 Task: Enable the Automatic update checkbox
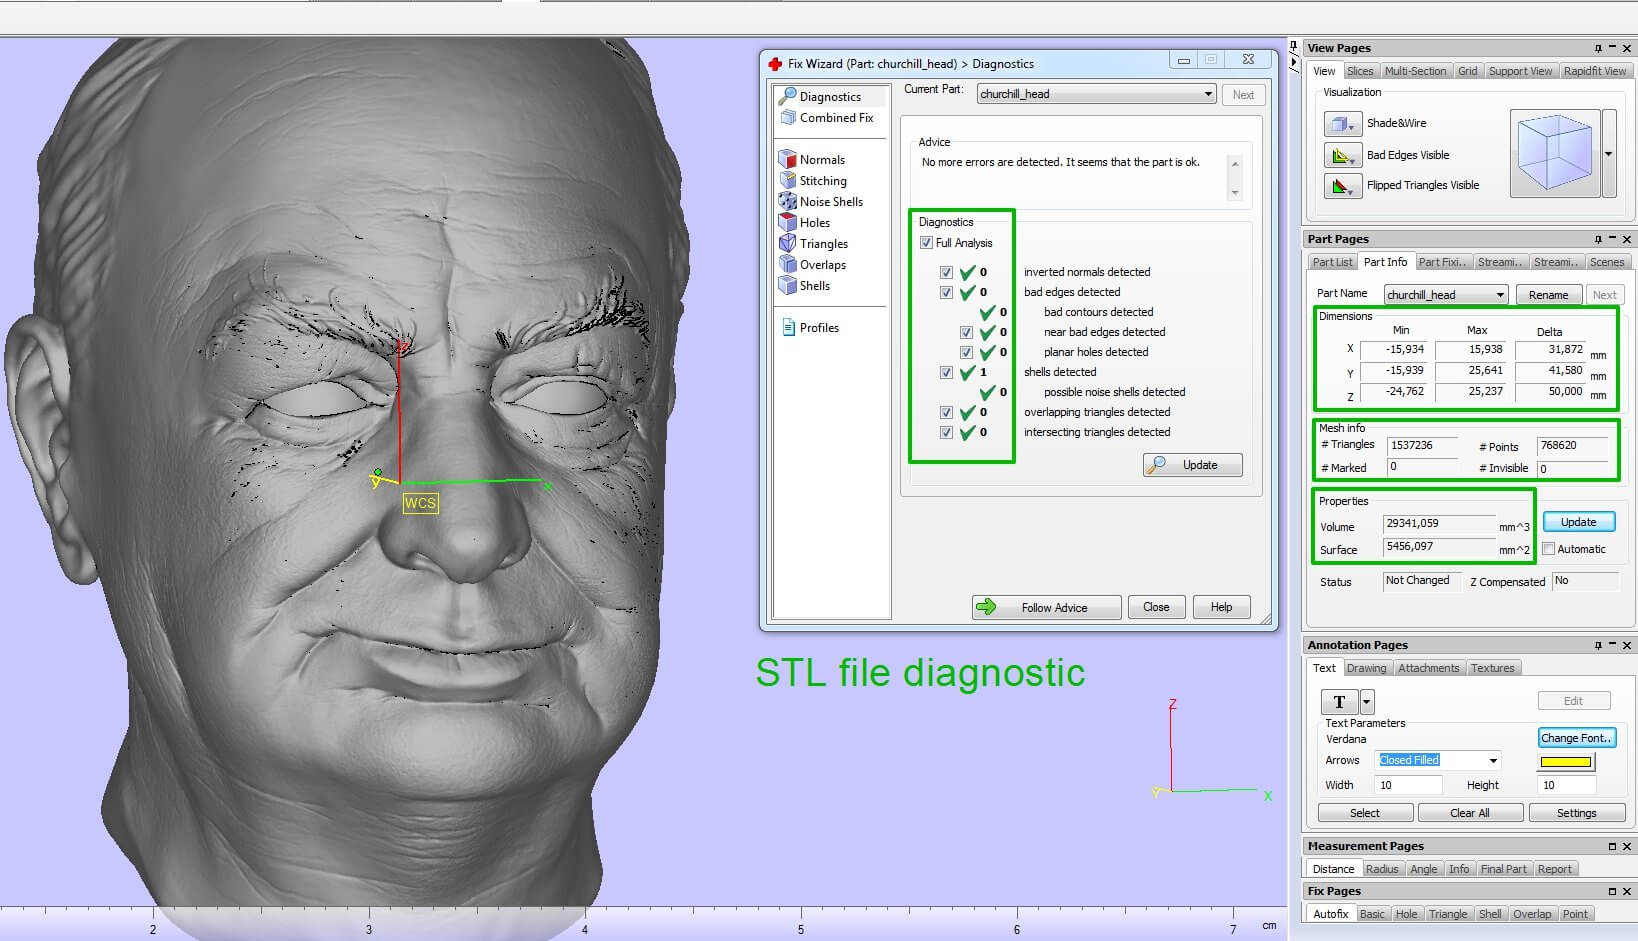tap(1548, 549)
